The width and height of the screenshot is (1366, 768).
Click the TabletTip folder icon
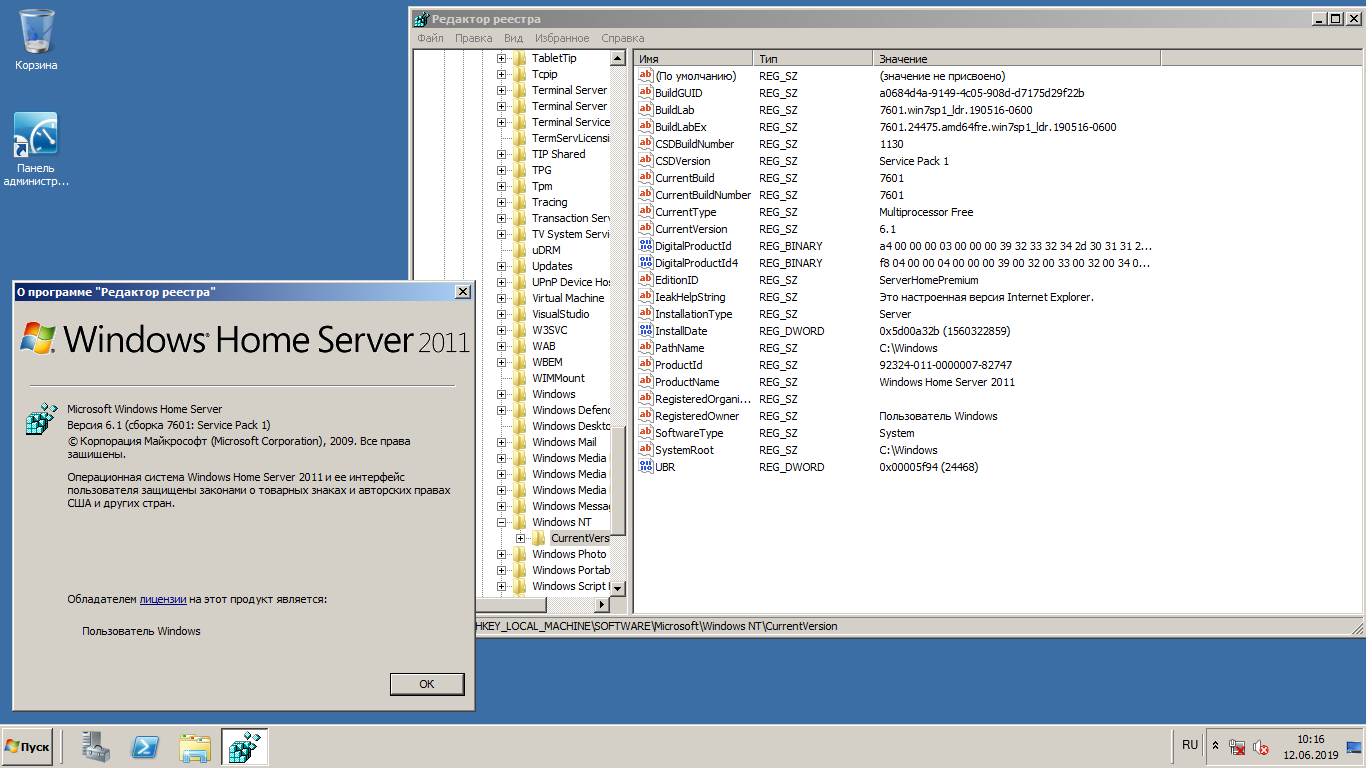(x=520, y=58)
